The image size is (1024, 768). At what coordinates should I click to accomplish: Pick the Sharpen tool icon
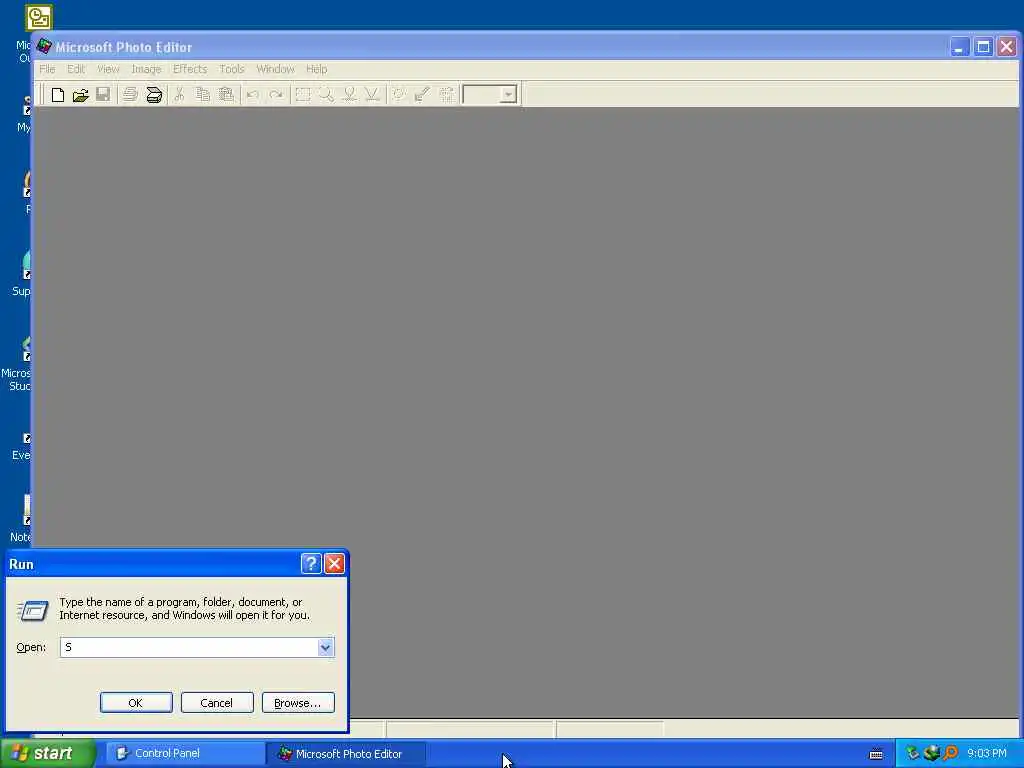[x=372, y=95]
